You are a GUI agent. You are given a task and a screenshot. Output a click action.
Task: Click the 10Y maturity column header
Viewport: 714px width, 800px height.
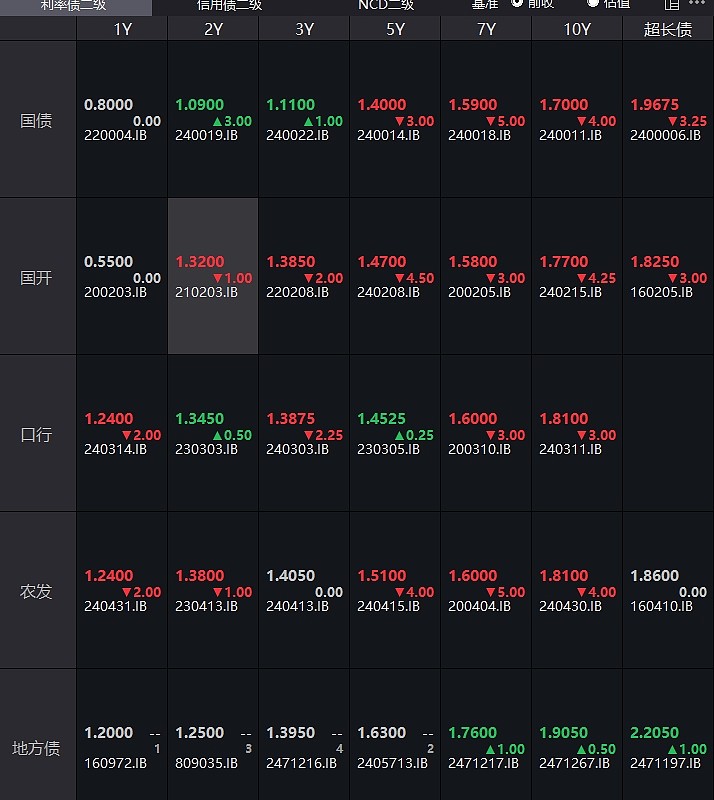[577, 29]
